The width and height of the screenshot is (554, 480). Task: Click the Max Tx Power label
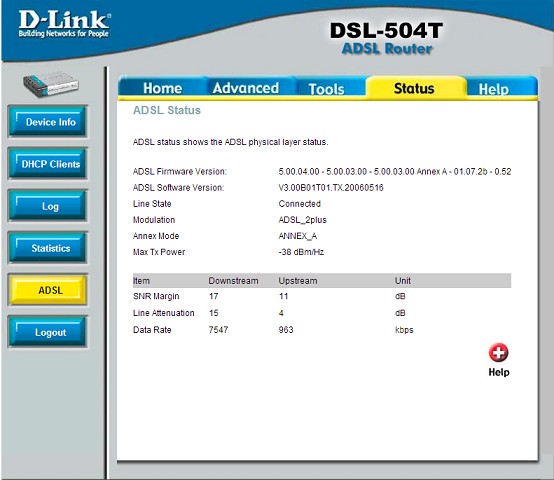(x=159, y=252)
